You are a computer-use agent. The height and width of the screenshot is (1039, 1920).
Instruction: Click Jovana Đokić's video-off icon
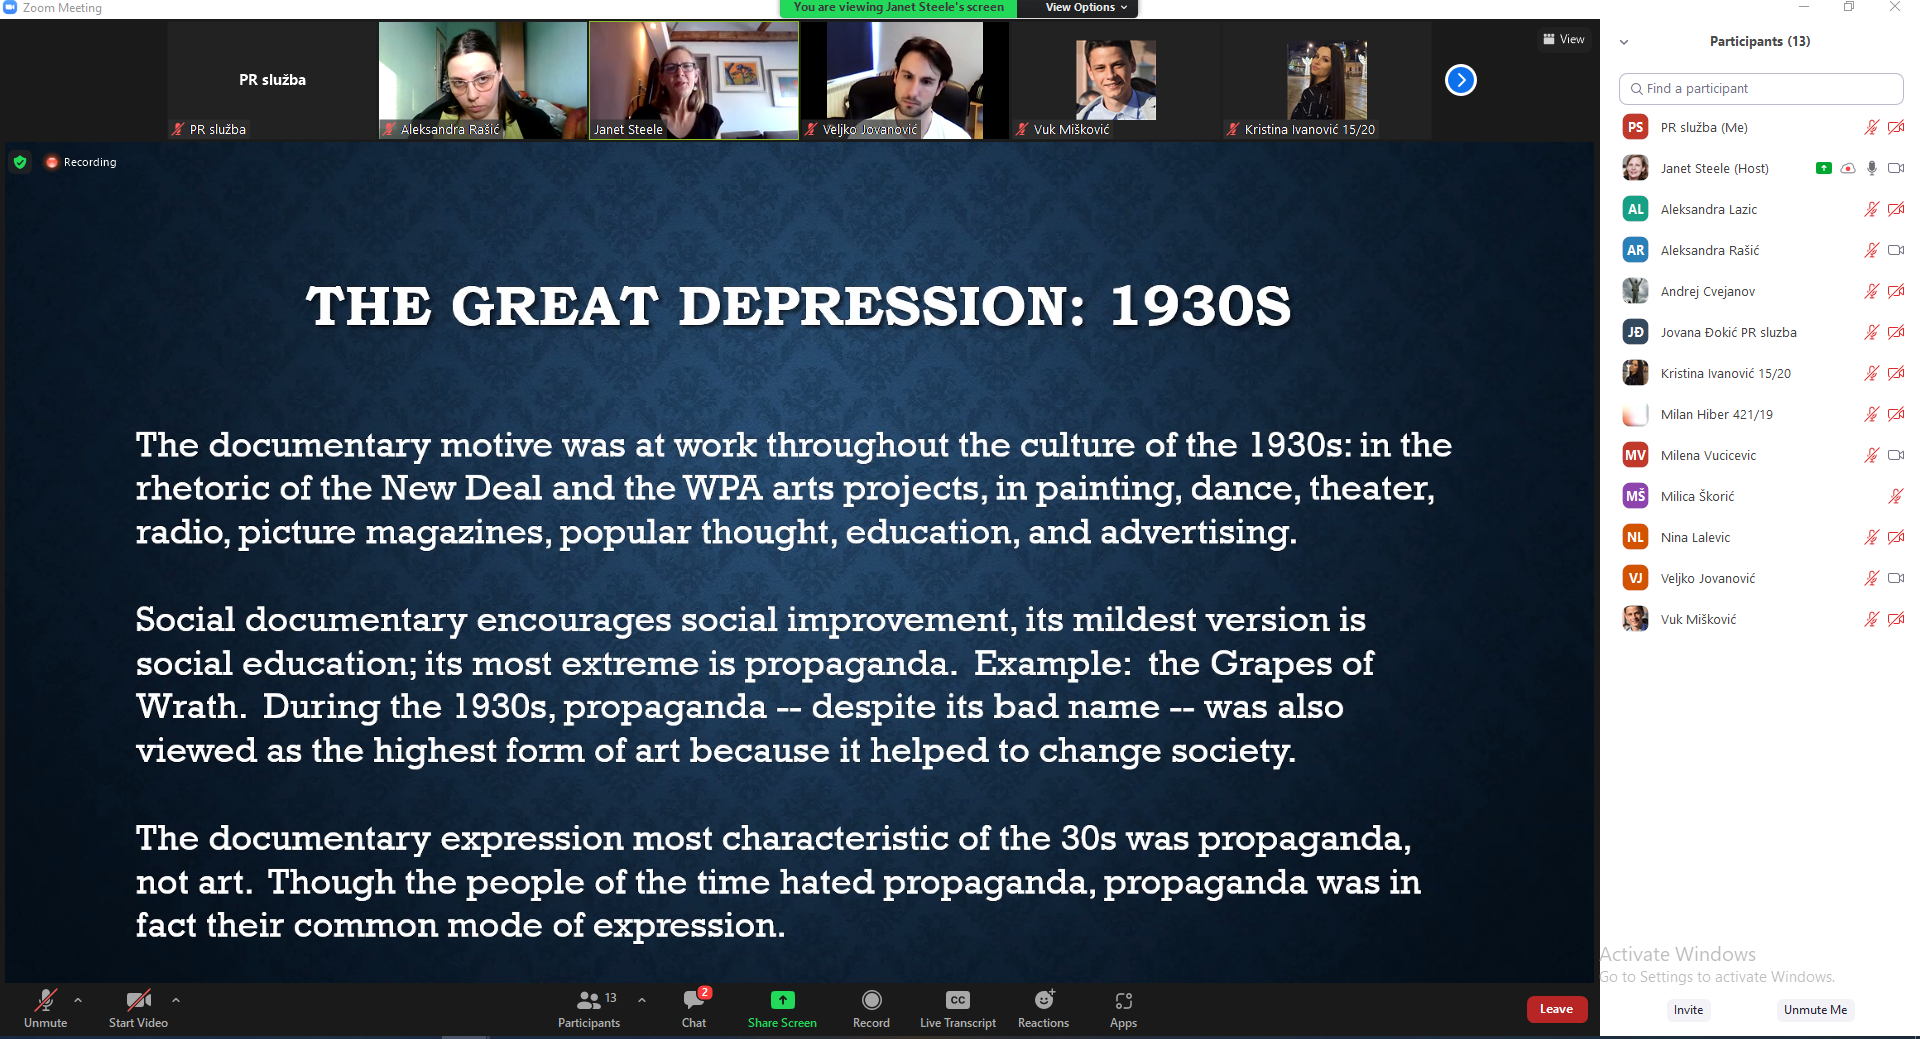[1895, 332]
